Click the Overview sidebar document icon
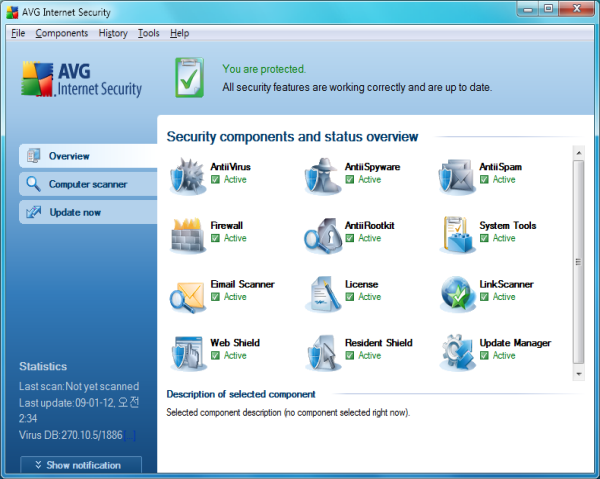The image size is (600, 479). coord(33,156)
